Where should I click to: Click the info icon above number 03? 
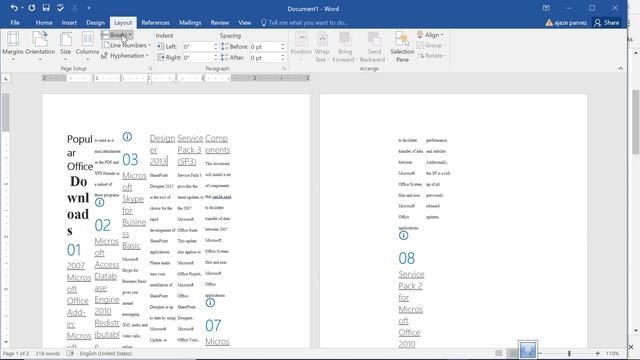(127, 137)
